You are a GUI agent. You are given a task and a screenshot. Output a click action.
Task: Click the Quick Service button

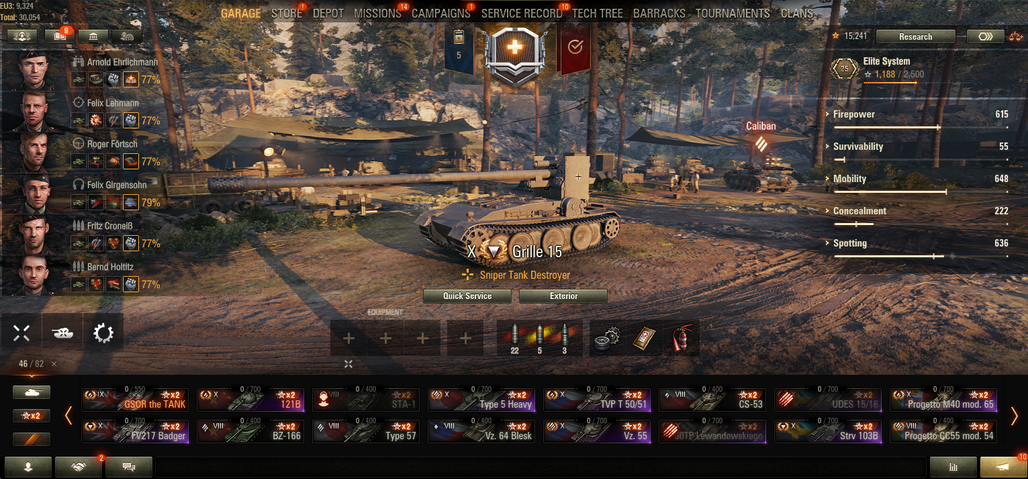click(467, 296)
